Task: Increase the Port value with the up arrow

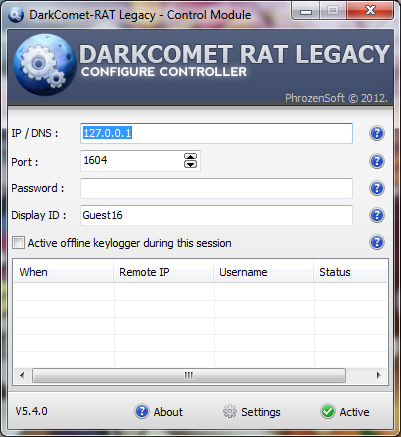Action: (x=190, y=157)
